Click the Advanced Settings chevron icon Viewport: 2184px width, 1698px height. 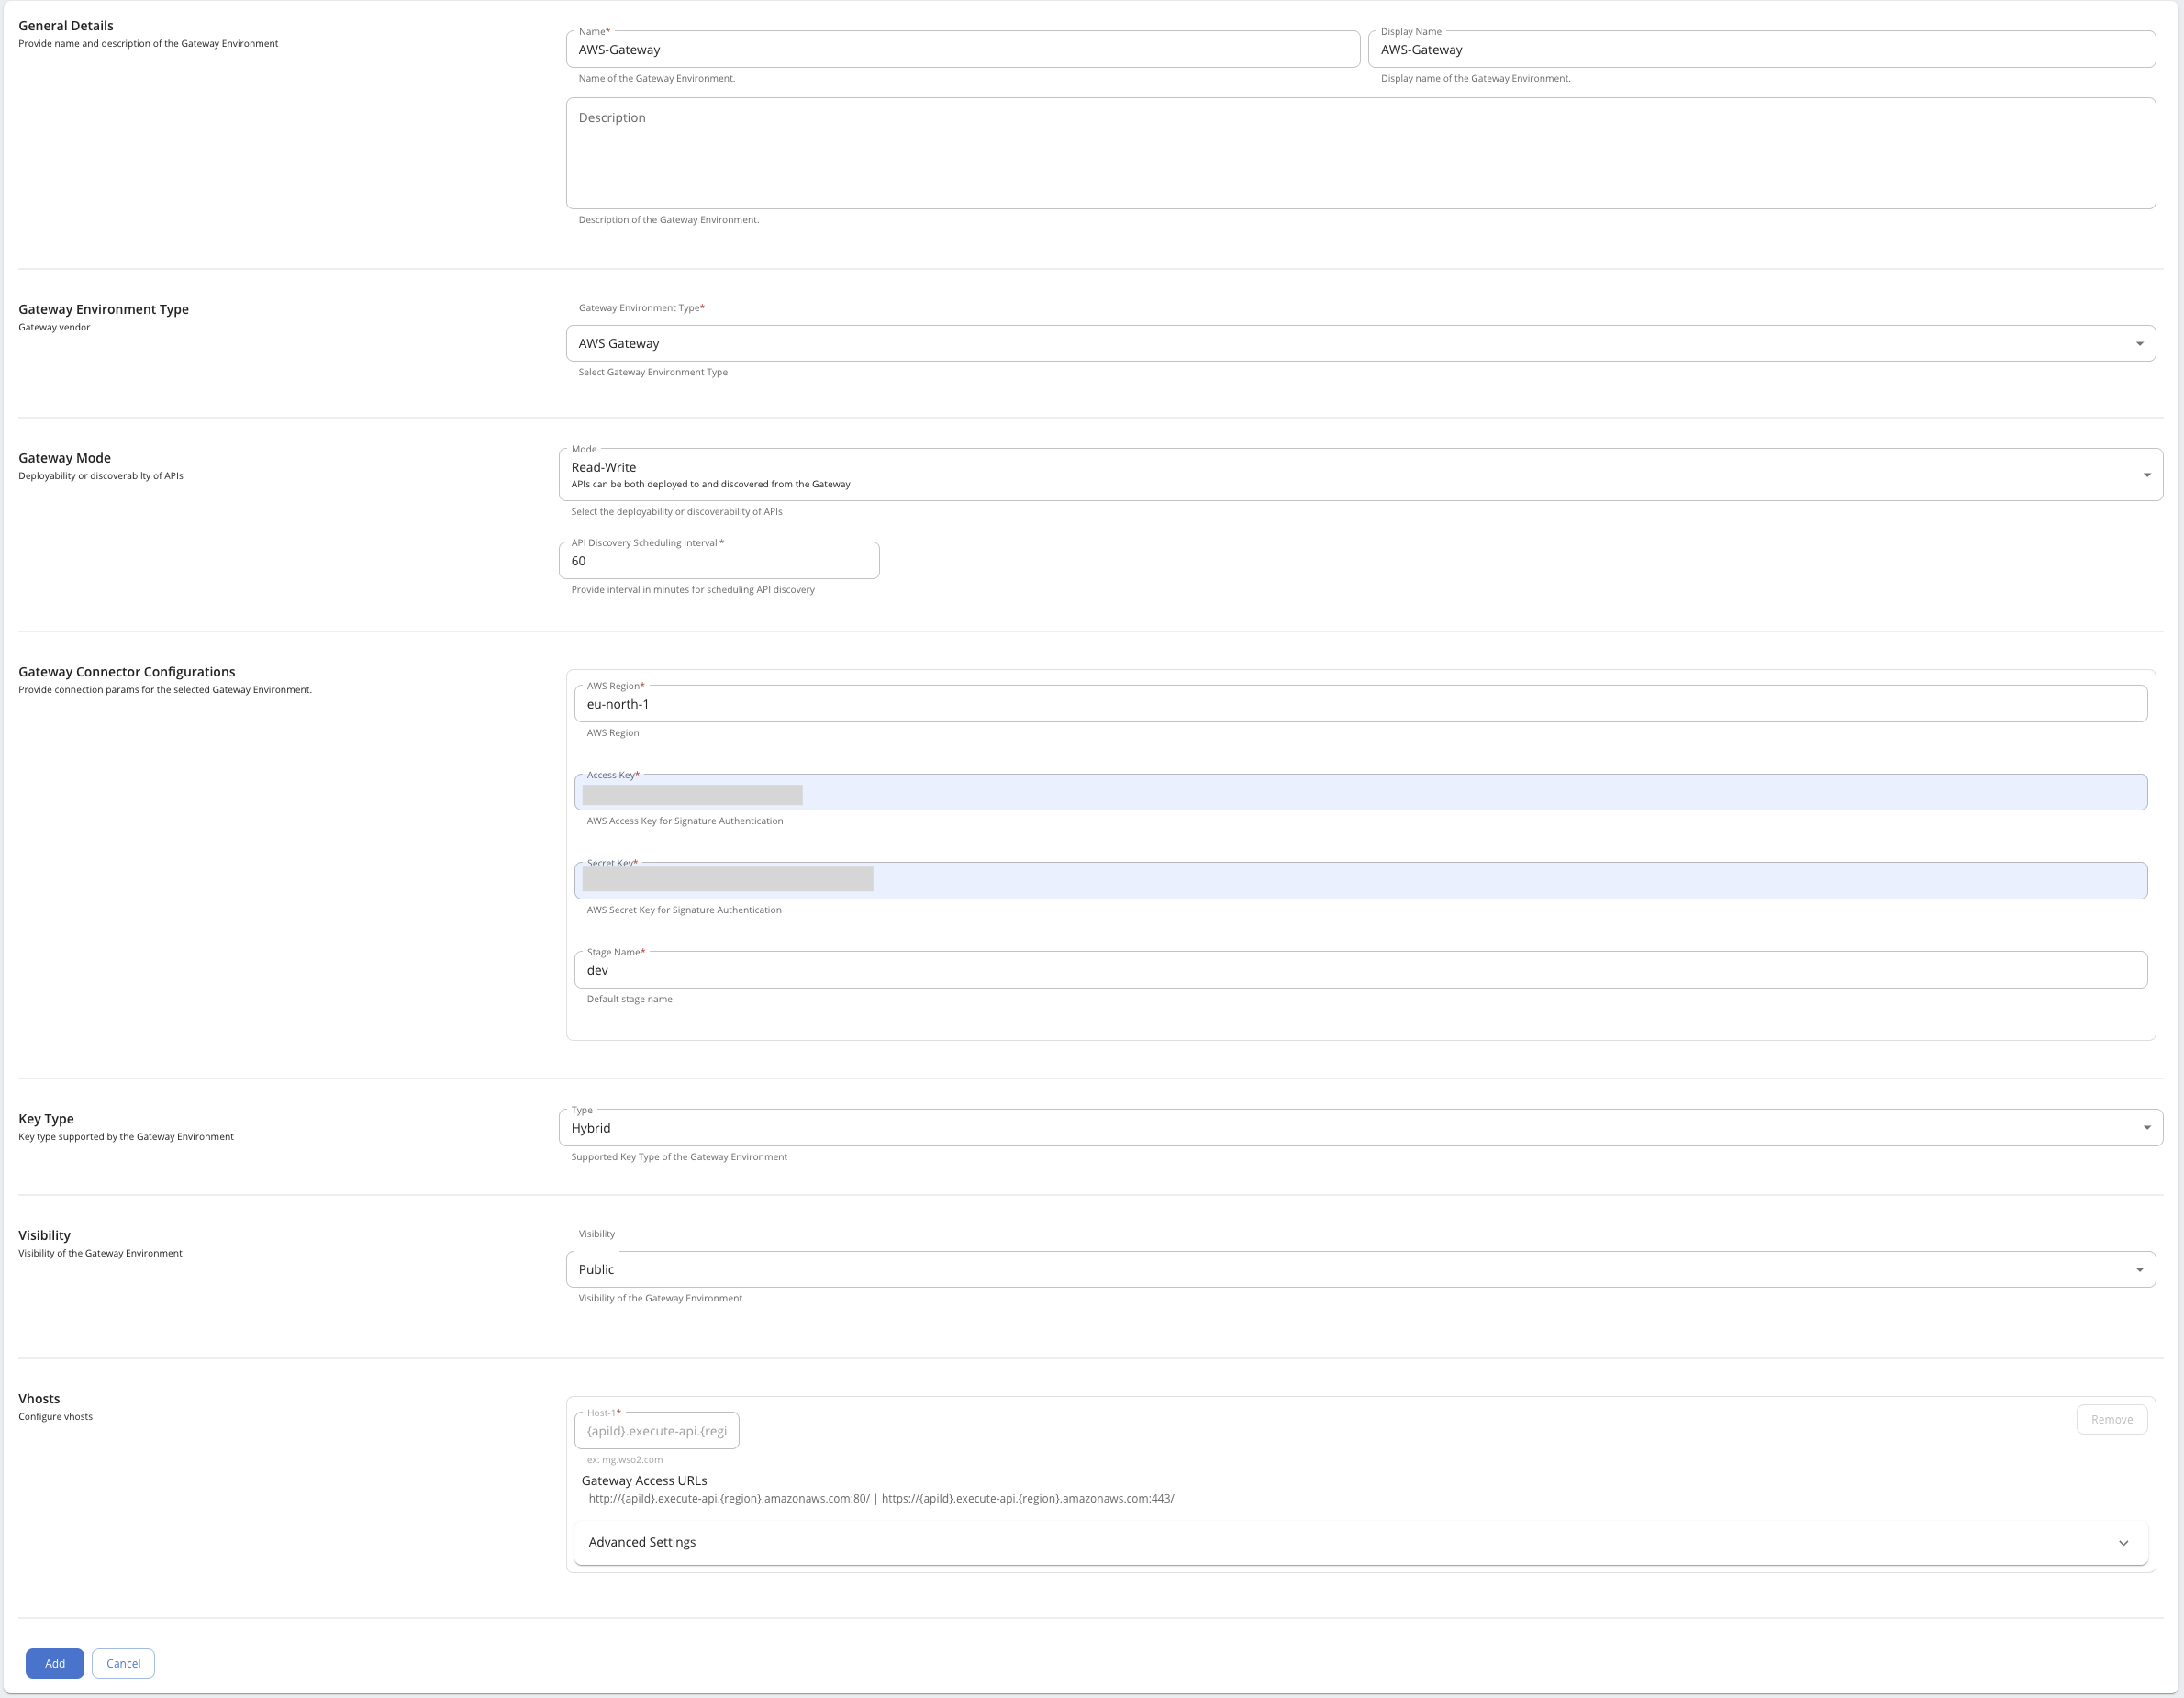point(2123,1543)
